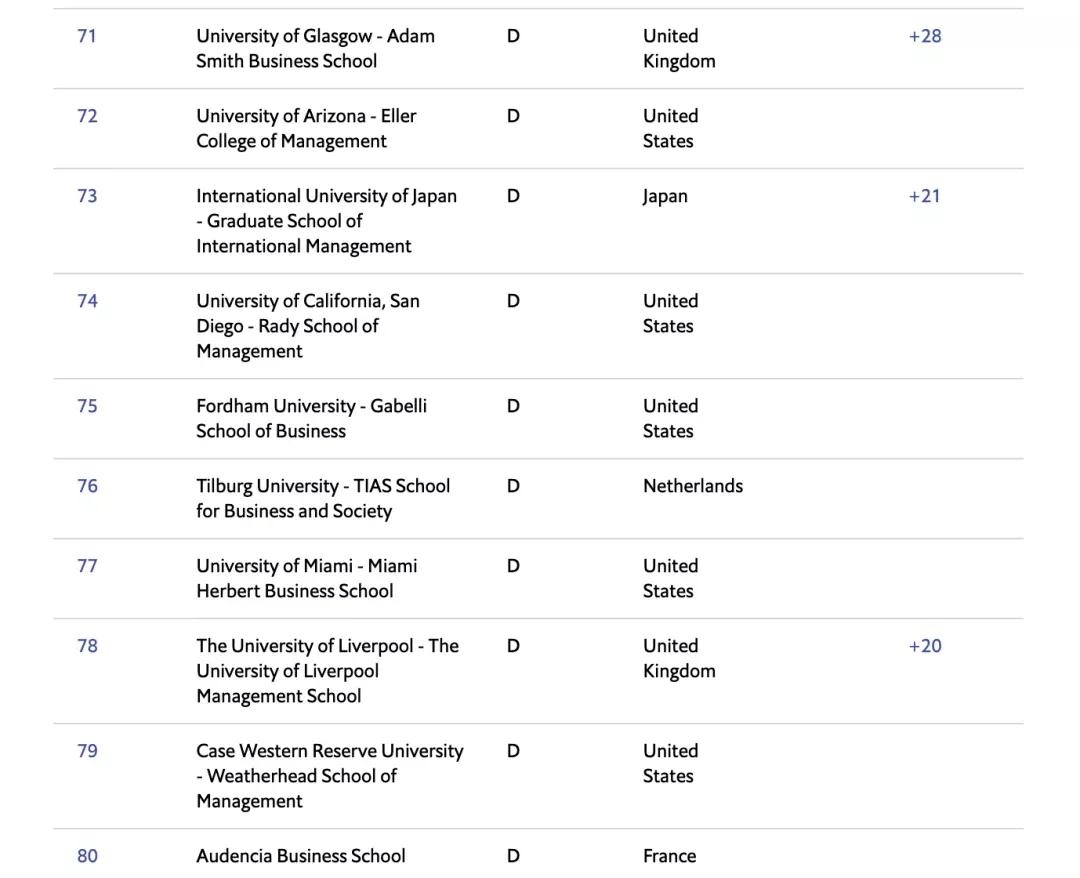Open Tilburg University TIAS School entry
Viewport: 1080px width, 878px height.
click(322, 498)
